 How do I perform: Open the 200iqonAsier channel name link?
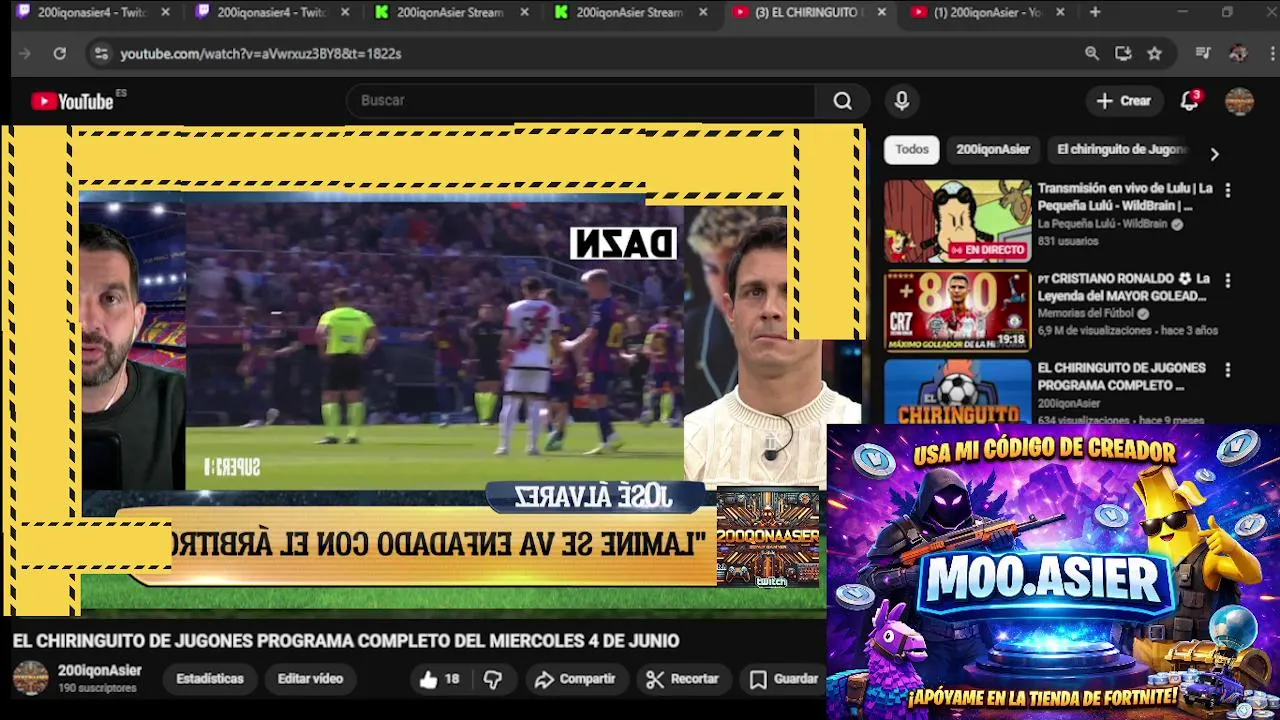coord(100,671)
